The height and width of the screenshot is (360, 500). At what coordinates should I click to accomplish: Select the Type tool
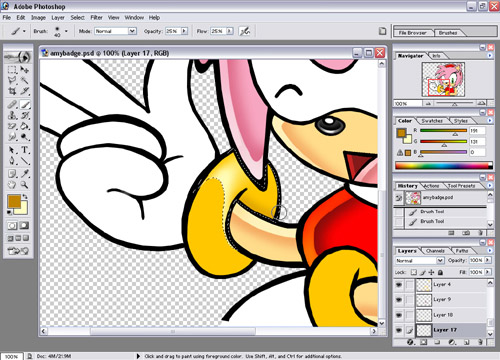point(24,150)
